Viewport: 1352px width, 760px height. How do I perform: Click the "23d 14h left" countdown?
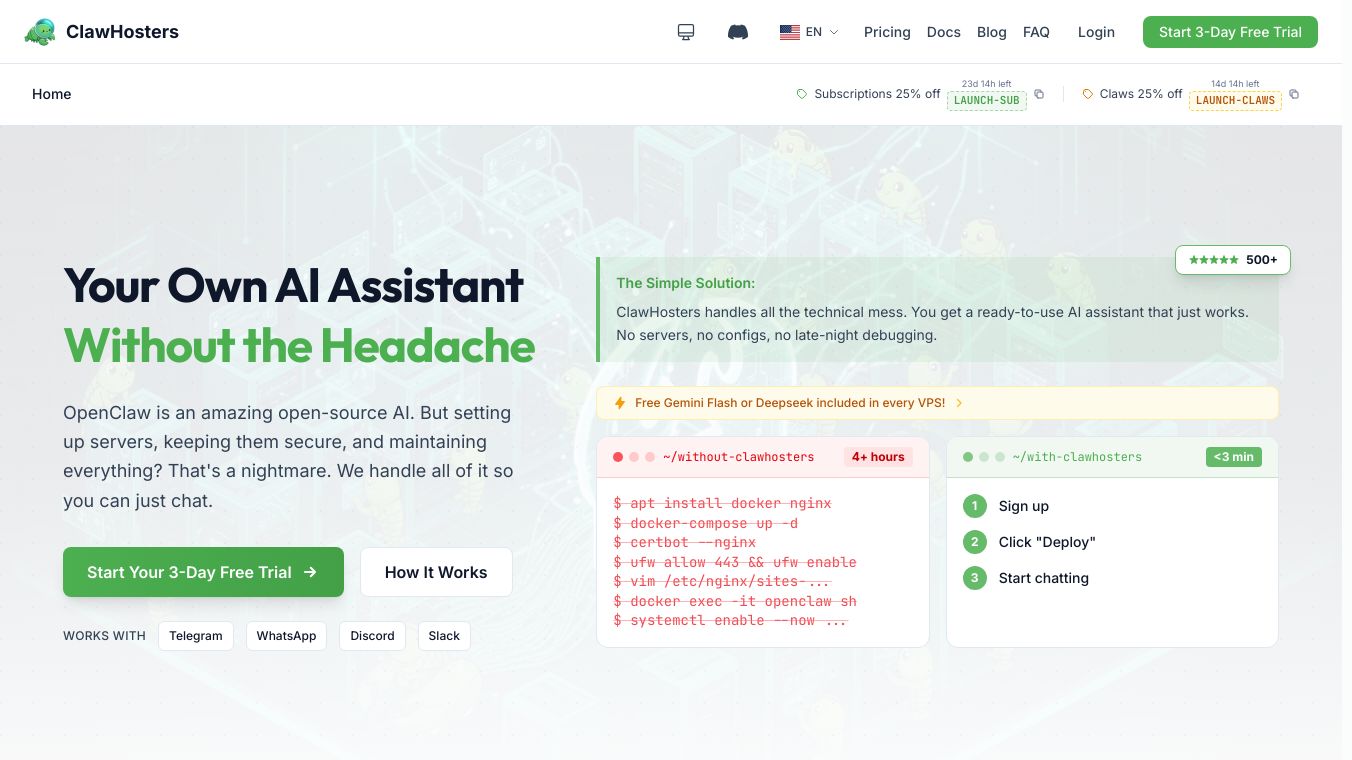point(987,84)
